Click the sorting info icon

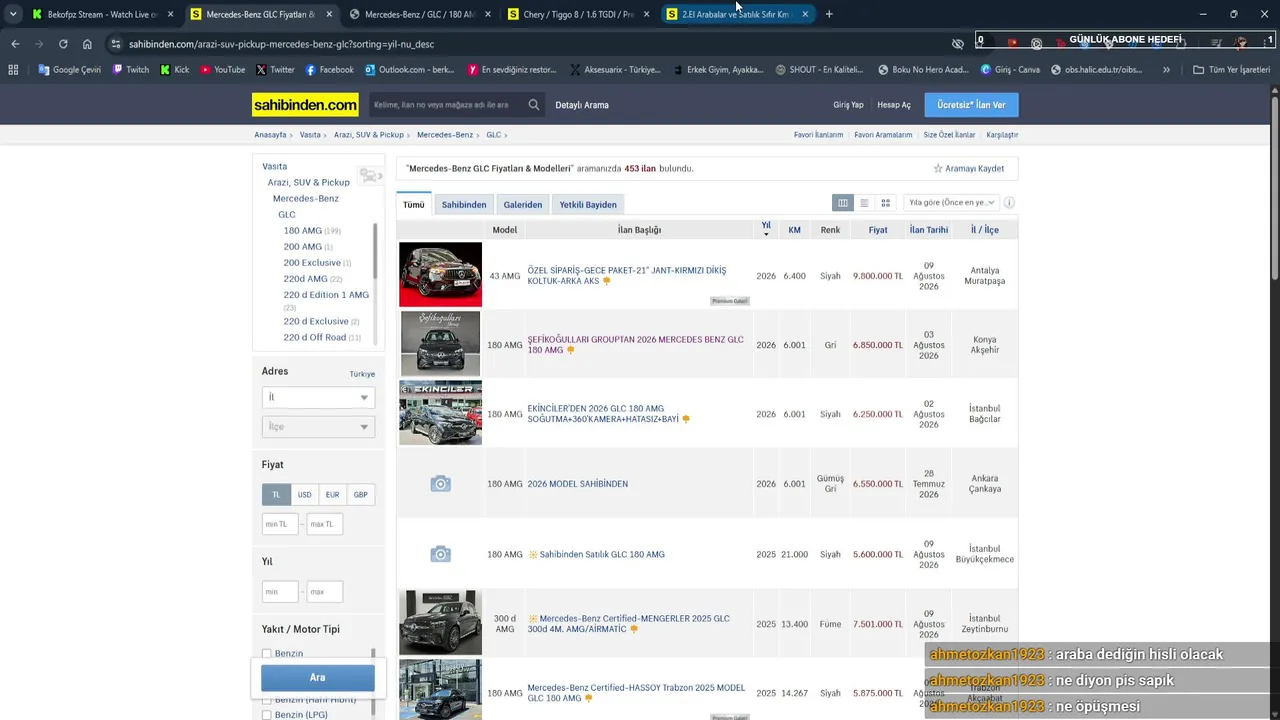pyautogui.click(x=1009, y=203)
